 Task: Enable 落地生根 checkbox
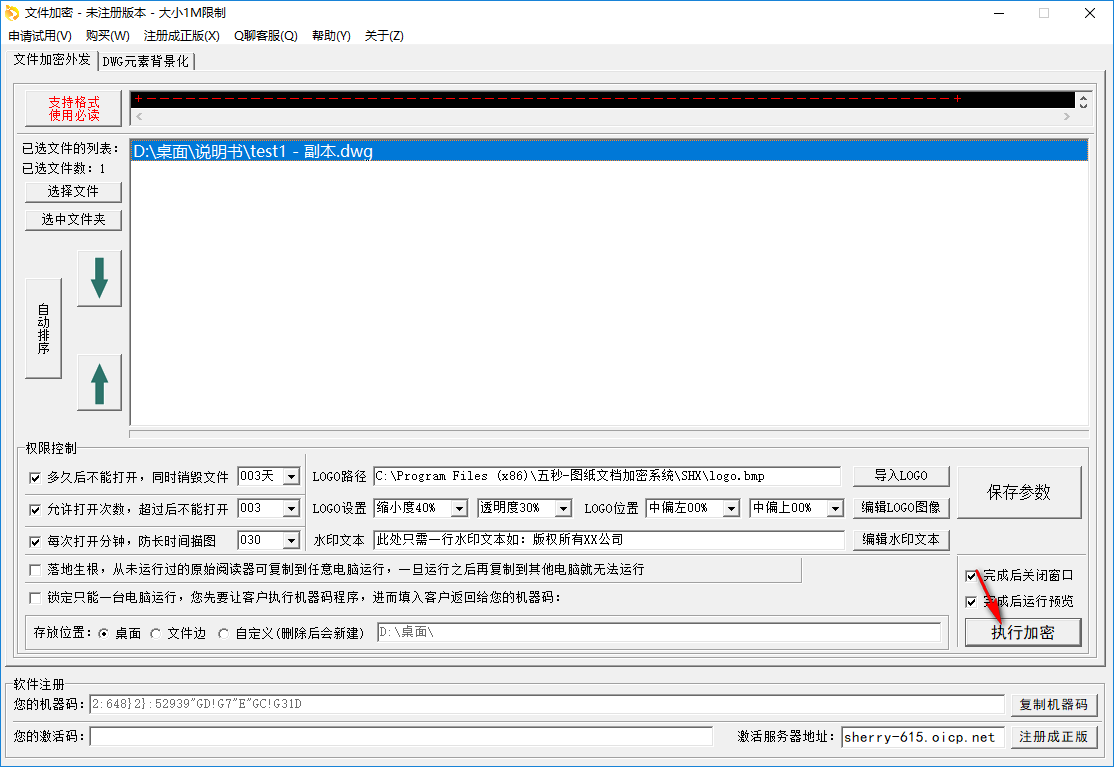(x=35, y=570)
